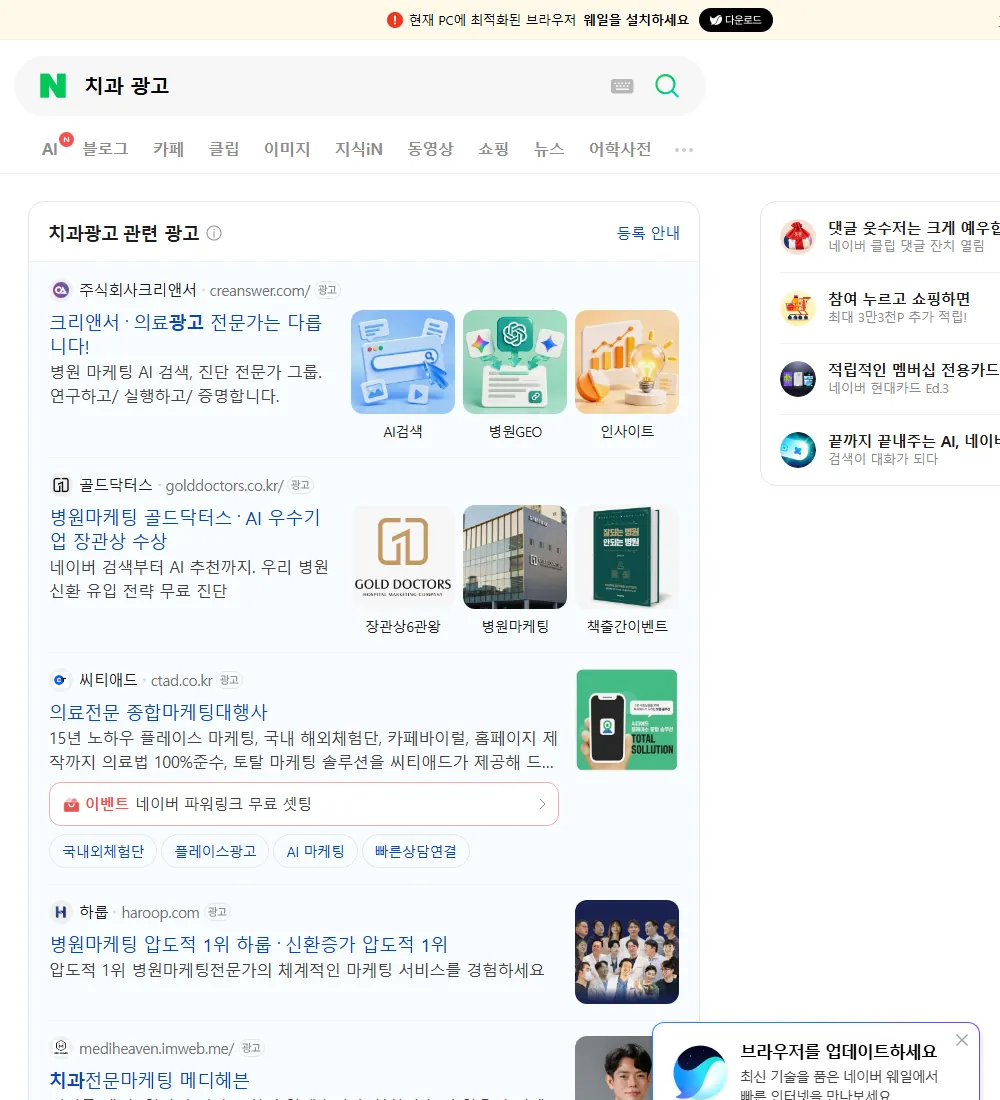The width and height of the screenshot is (1000, 1100).
Task: Open 크리앤서 의료광고 전문가는 다릅니다 headline
Action: click(x=186, y=334)
